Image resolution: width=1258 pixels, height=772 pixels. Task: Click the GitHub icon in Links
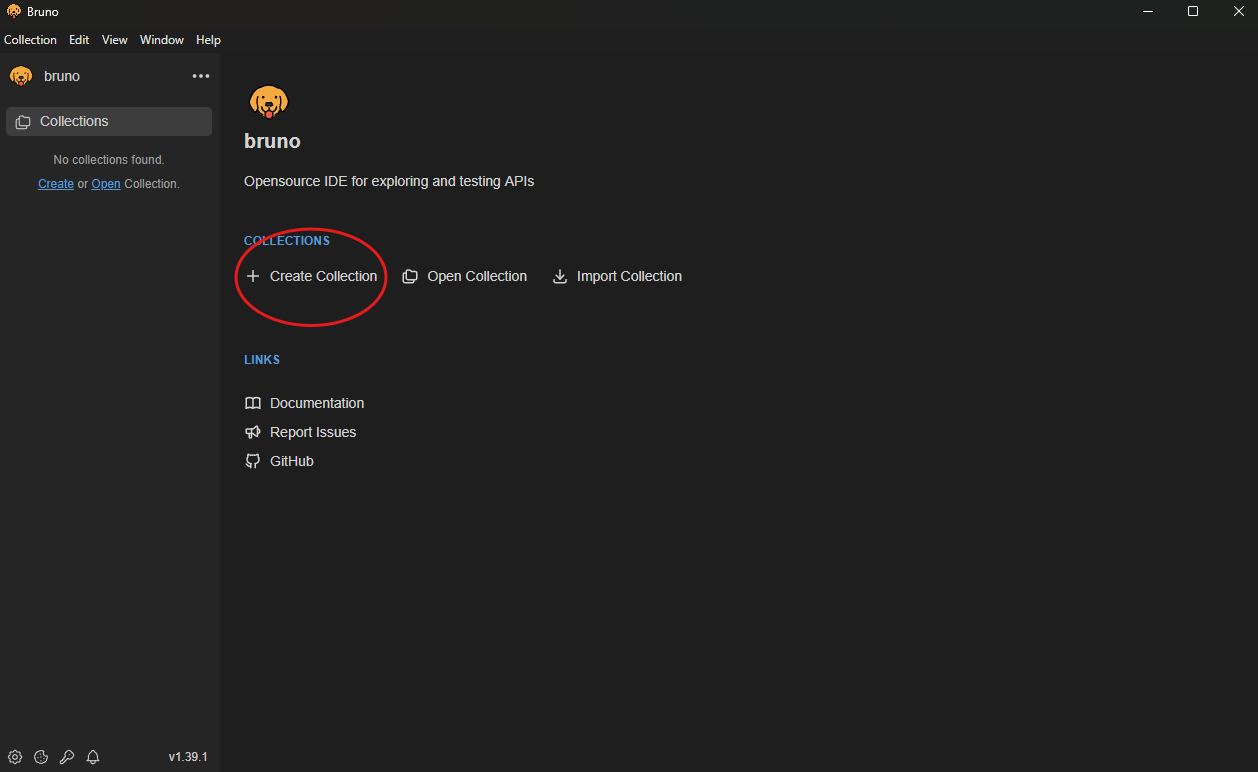pos(253,461)
